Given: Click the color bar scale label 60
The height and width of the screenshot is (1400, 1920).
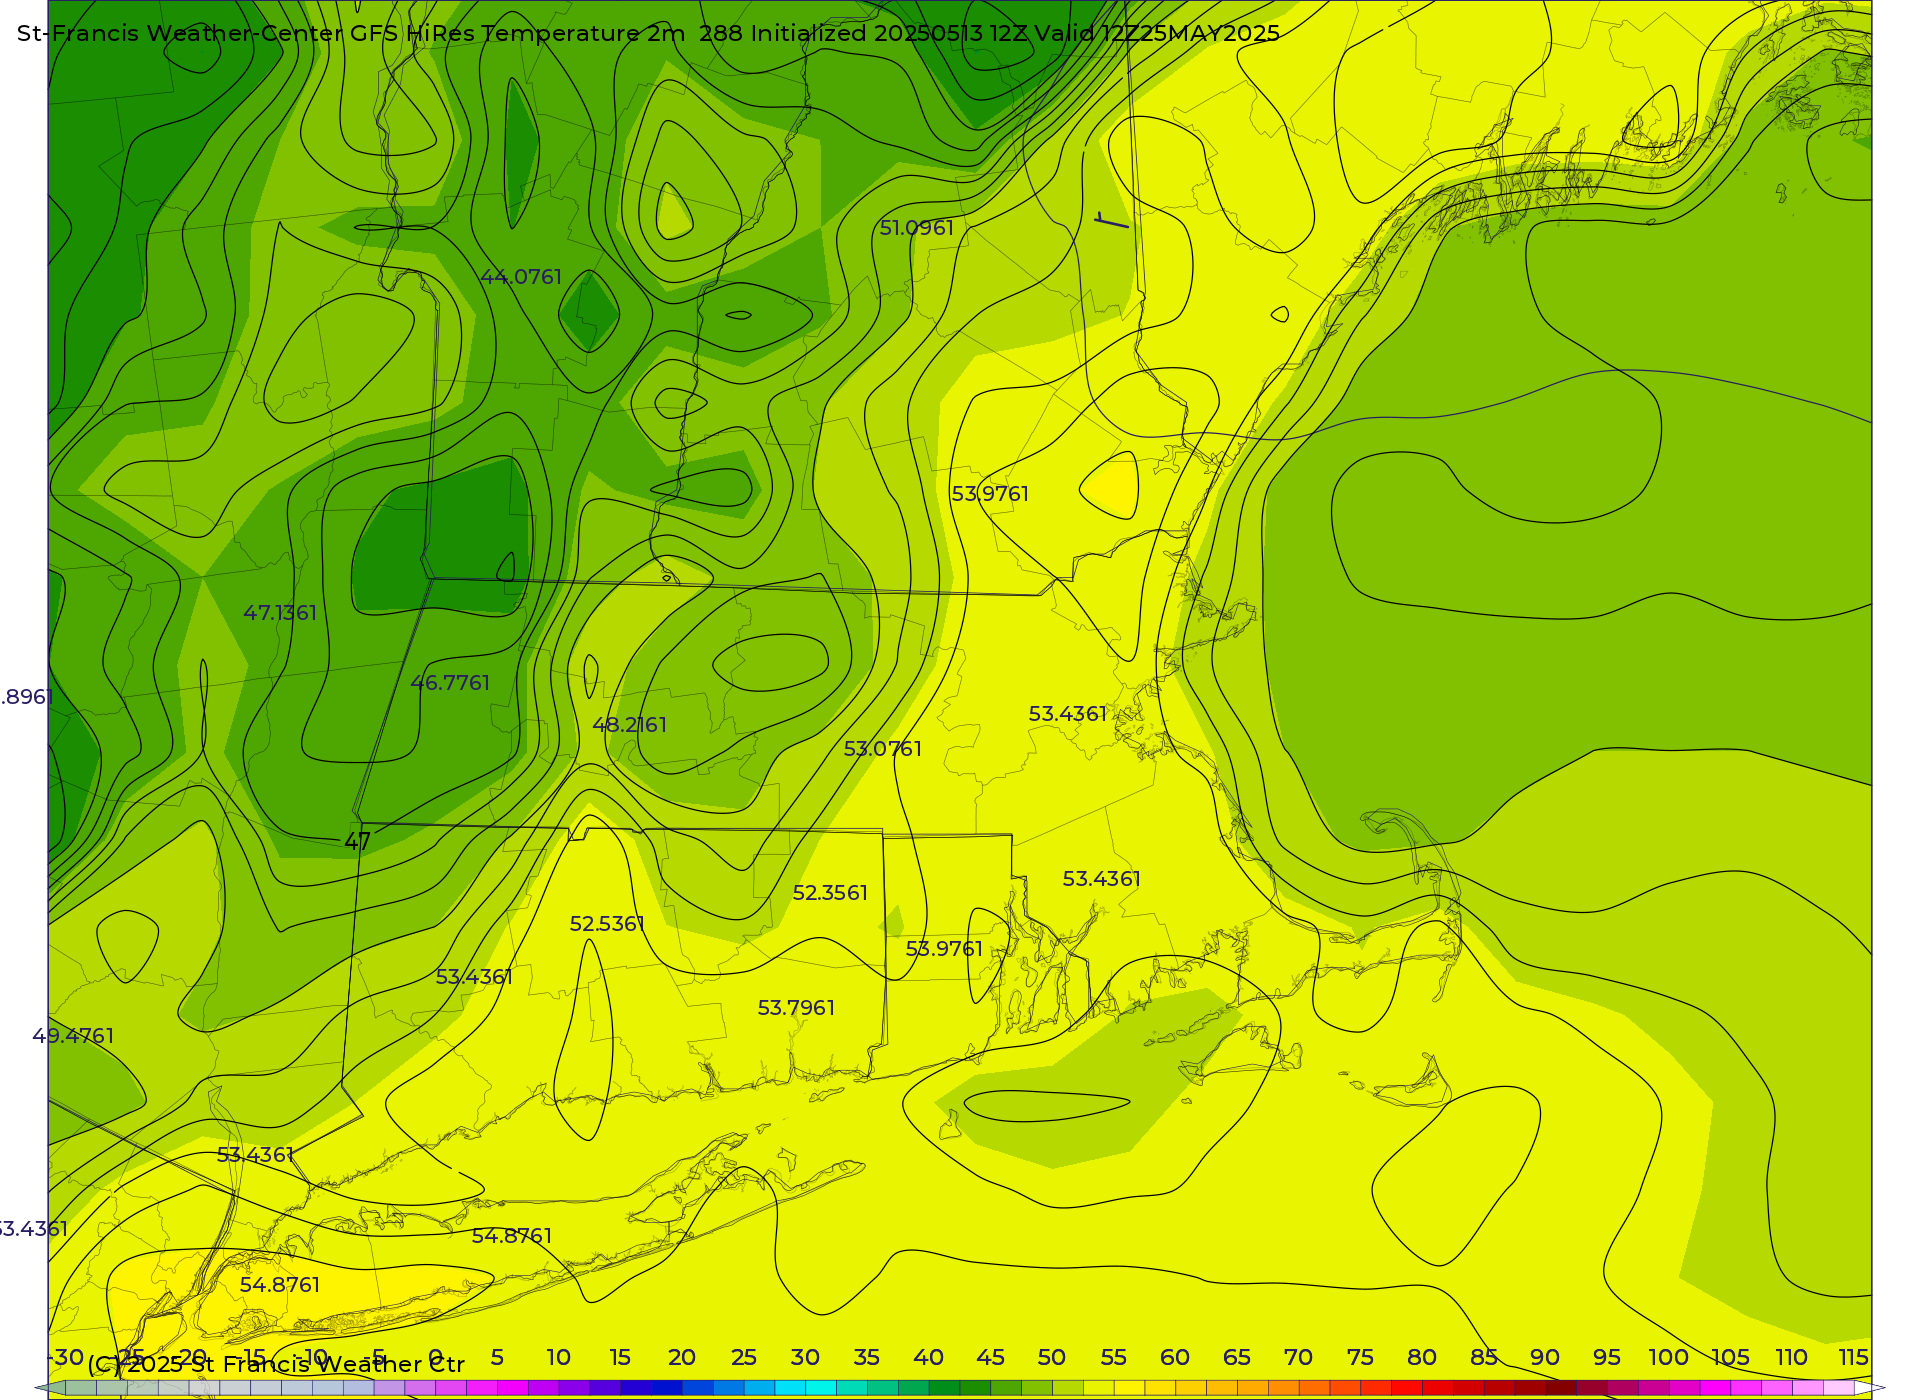Looking at the screenshot, I should tap(1175, 1357).
